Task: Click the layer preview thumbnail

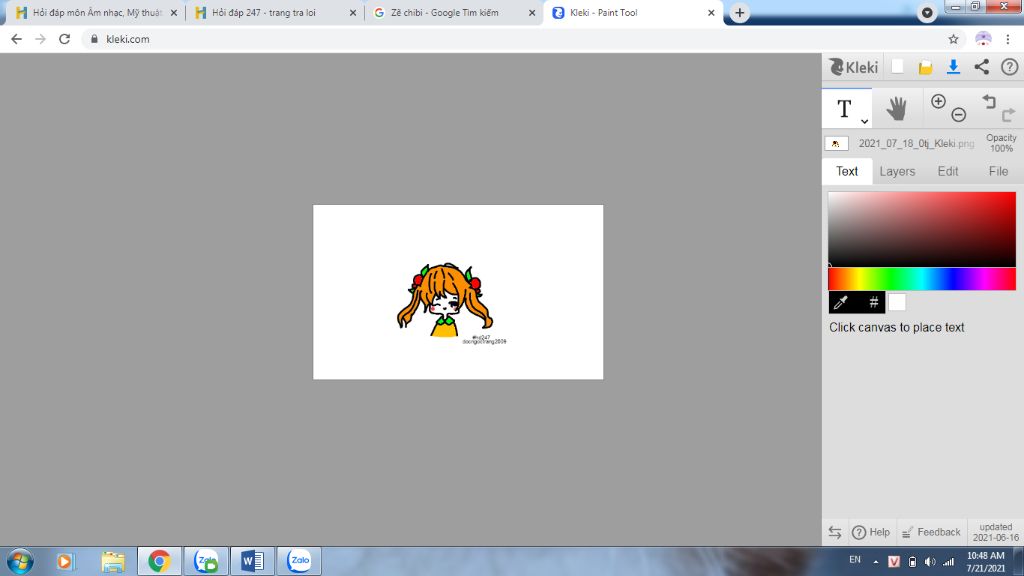Action: point(836,144)
